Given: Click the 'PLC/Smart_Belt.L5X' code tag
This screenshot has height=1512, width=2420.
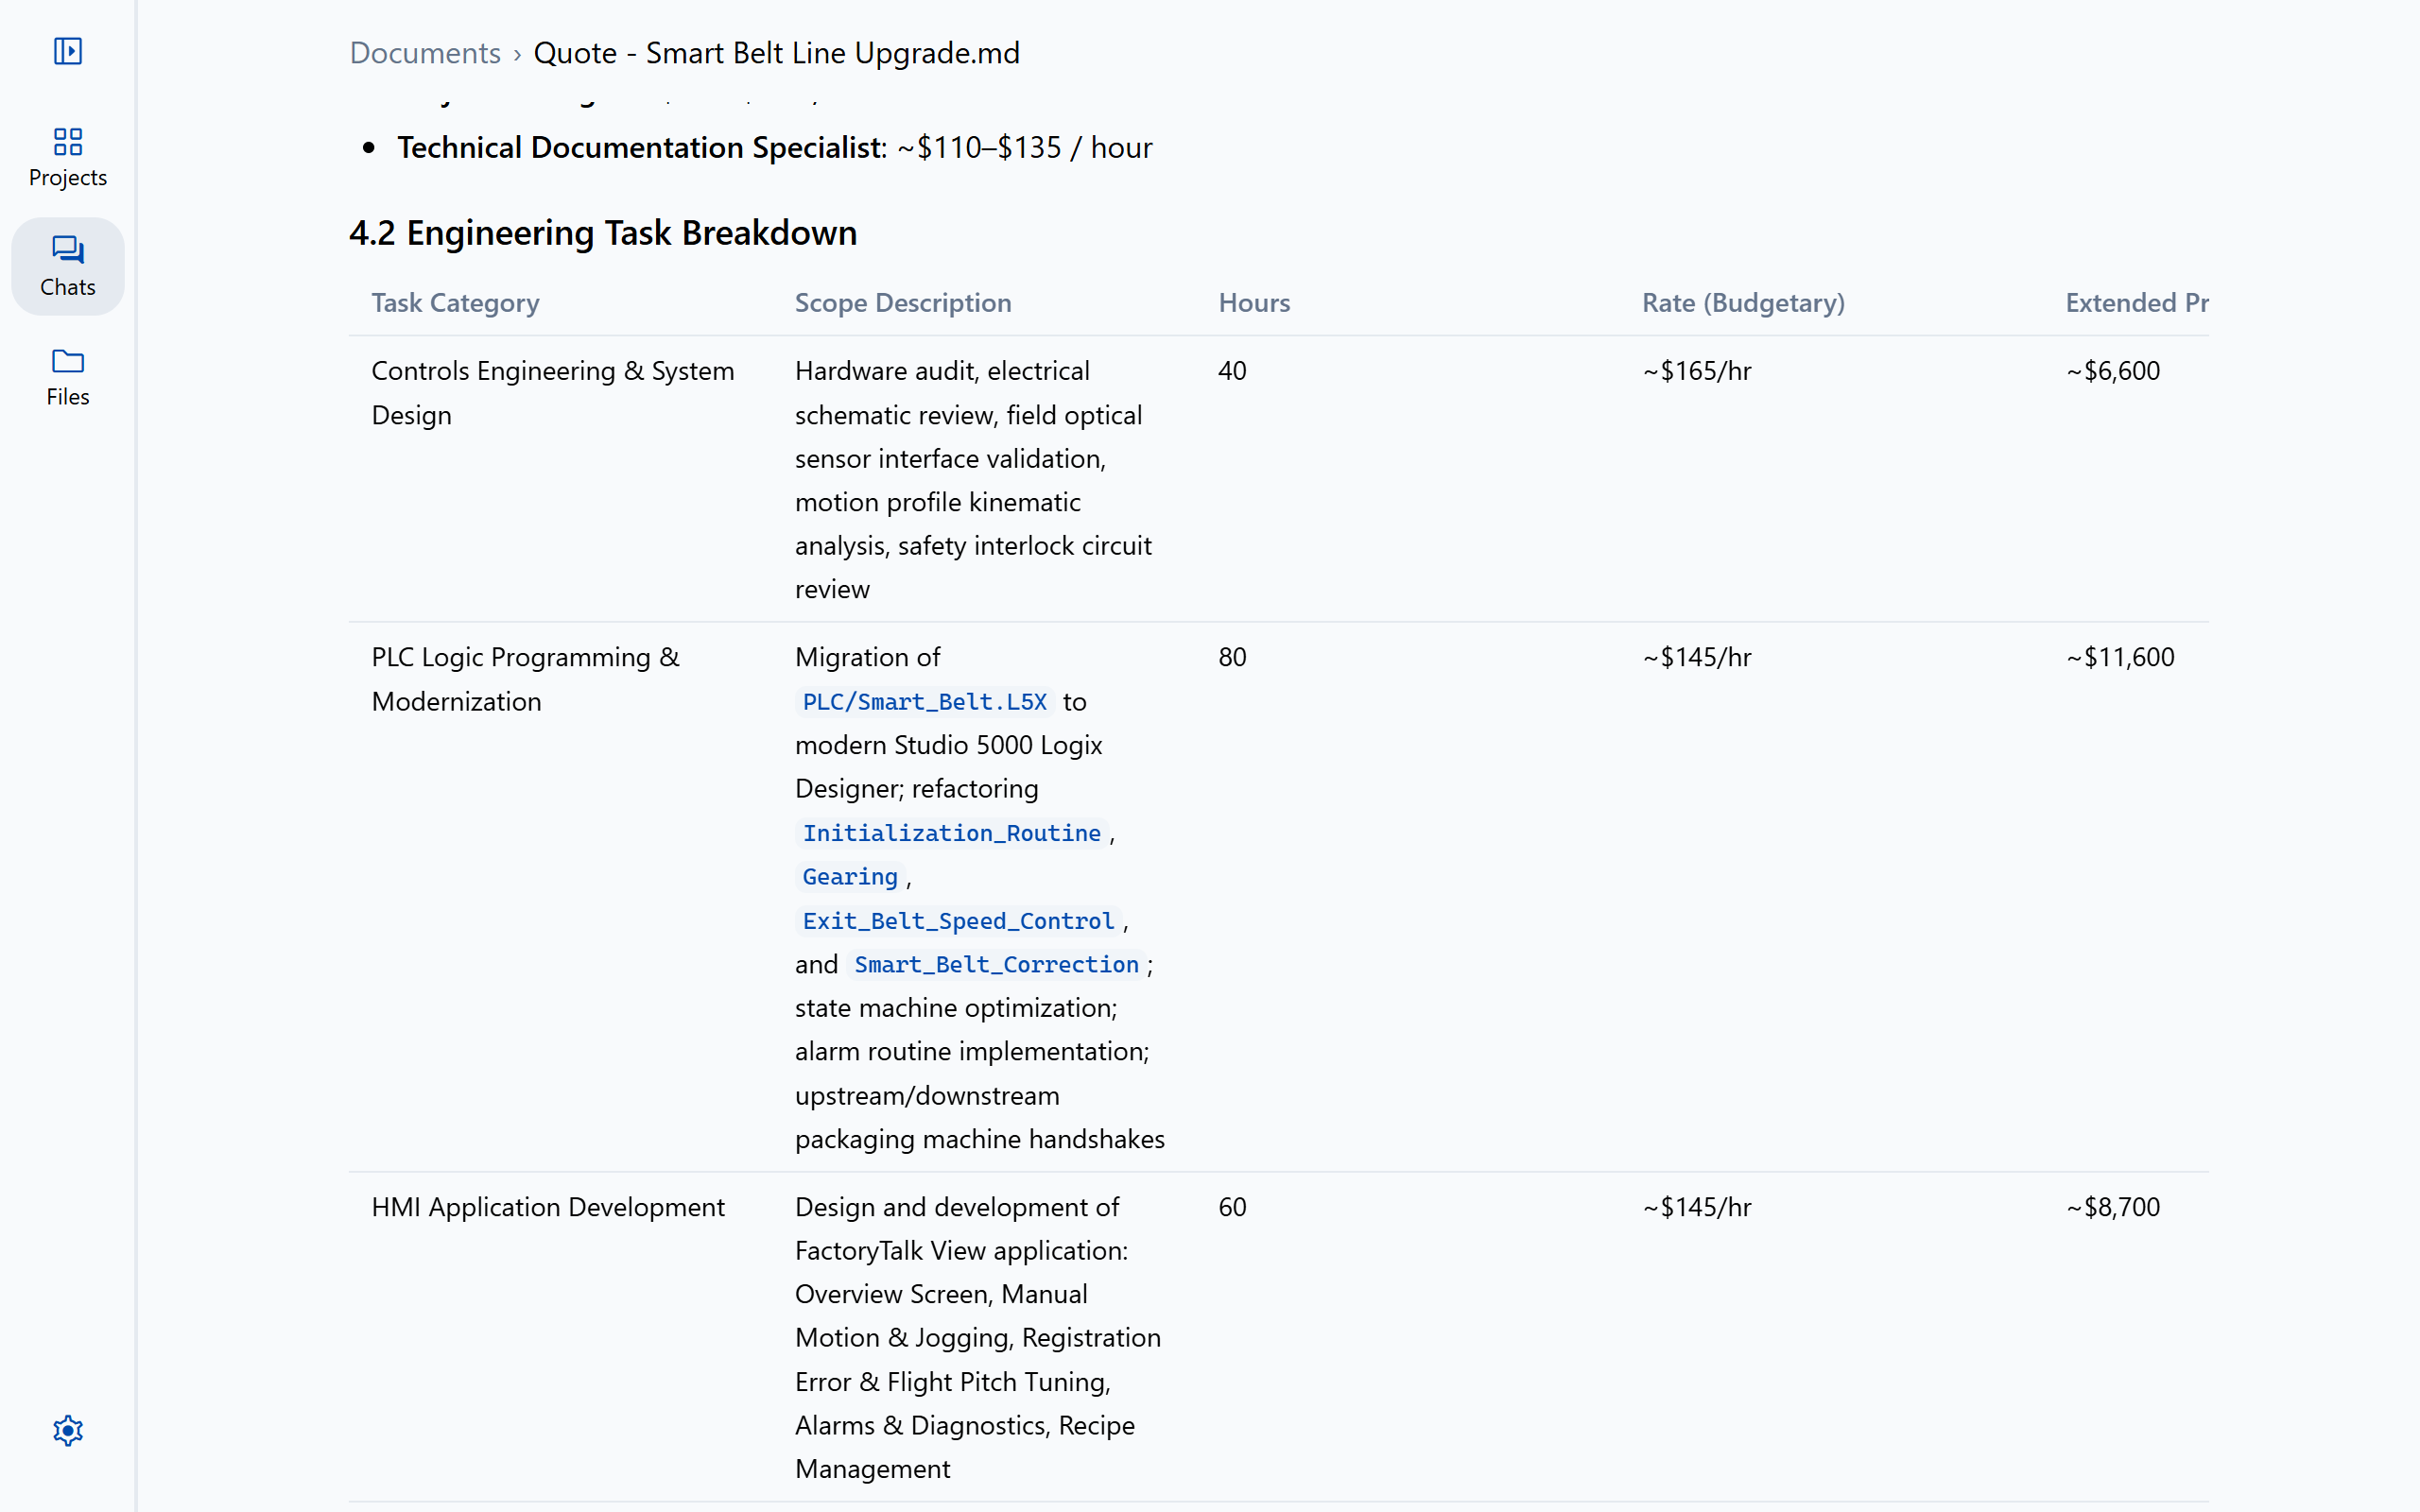Looking at the screenshot, I should pyautogui.click(x=924, y=702).
